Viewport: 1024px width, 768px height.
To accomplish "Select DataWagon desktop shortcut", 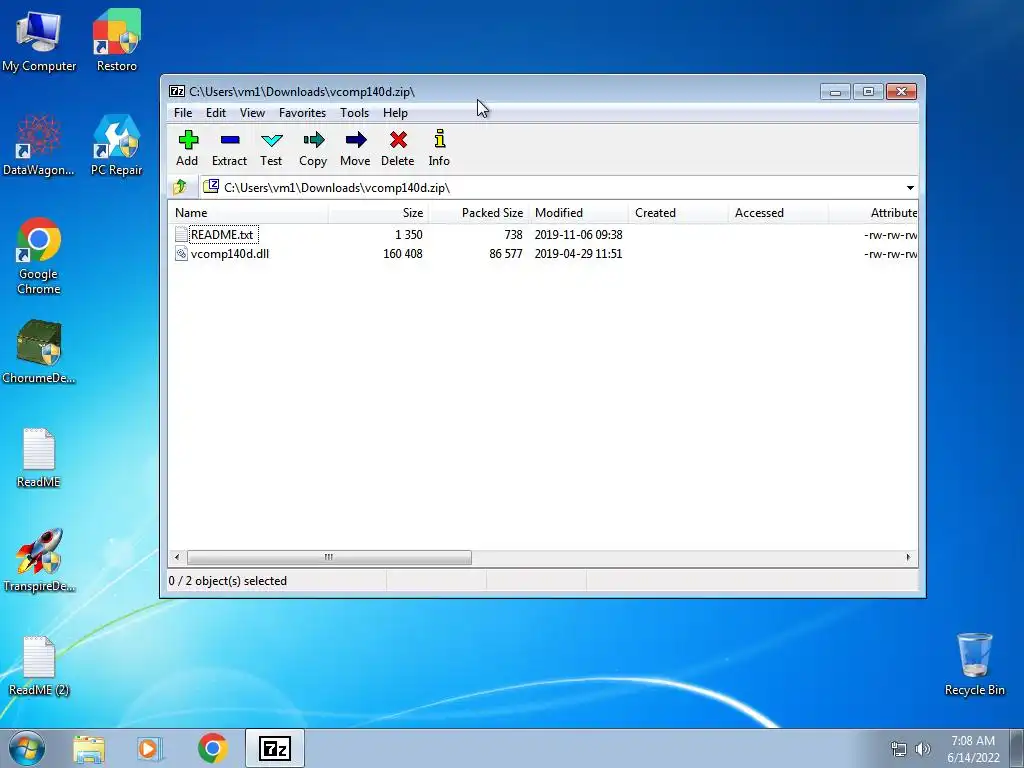I will pos(39,145).
